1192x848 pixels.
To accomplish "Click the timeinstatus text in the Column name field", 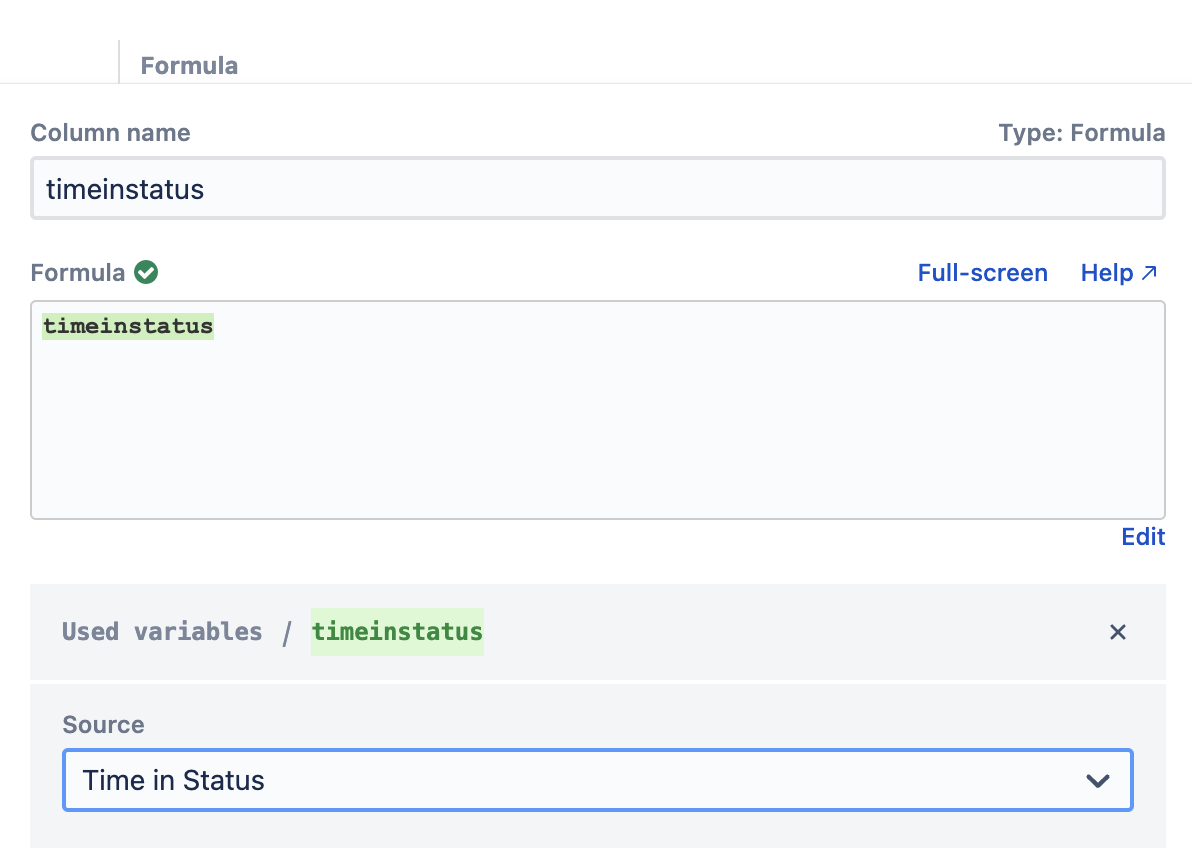I will (x=126, y=188).
